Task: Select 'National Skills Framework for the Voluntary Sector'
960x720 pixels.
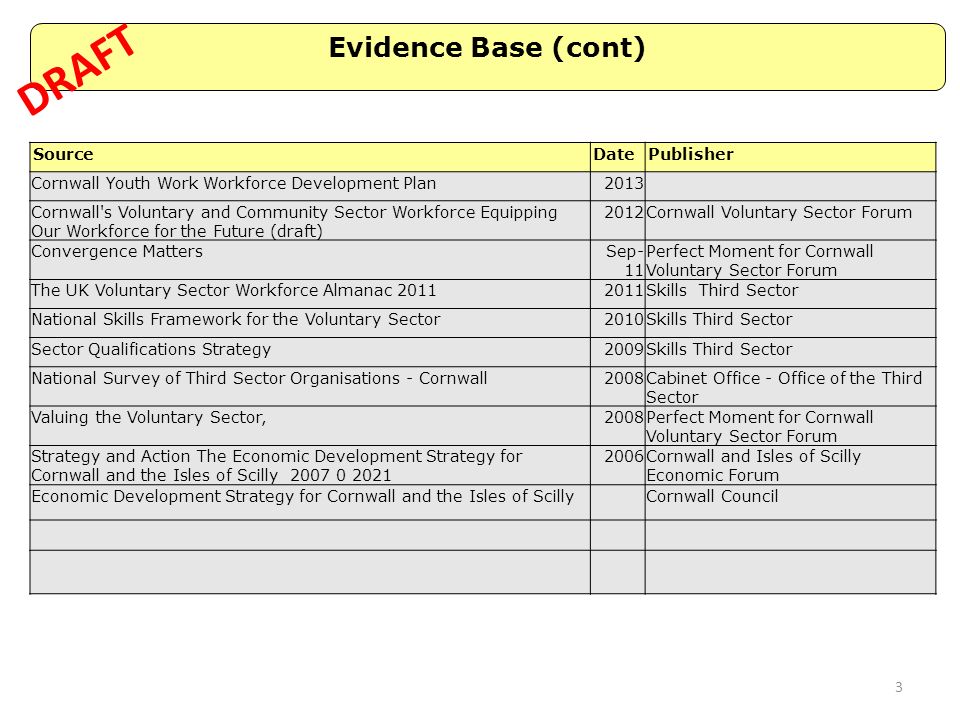Action: pyautogui.click(x=310, y=323)
